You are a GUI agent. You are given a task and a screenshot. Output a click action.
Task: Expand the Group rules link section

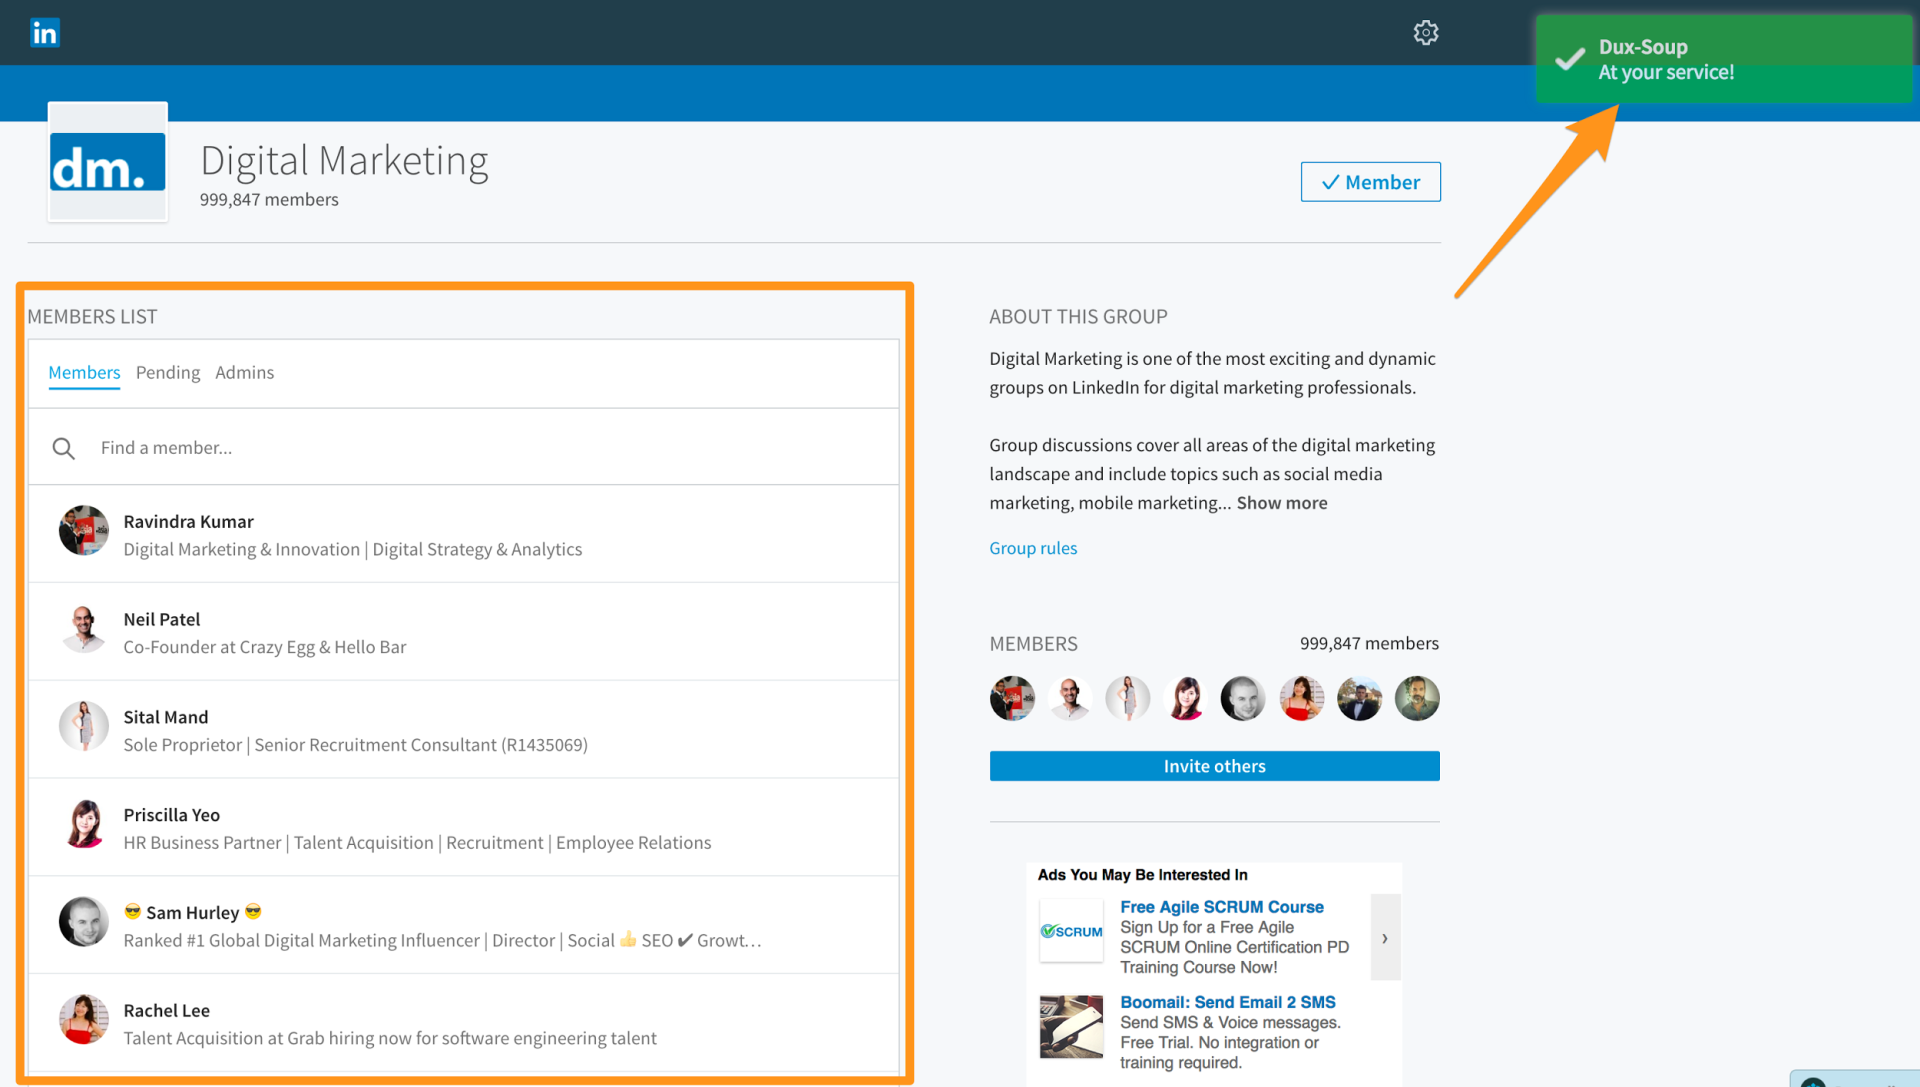click(x=1033, y=547)
